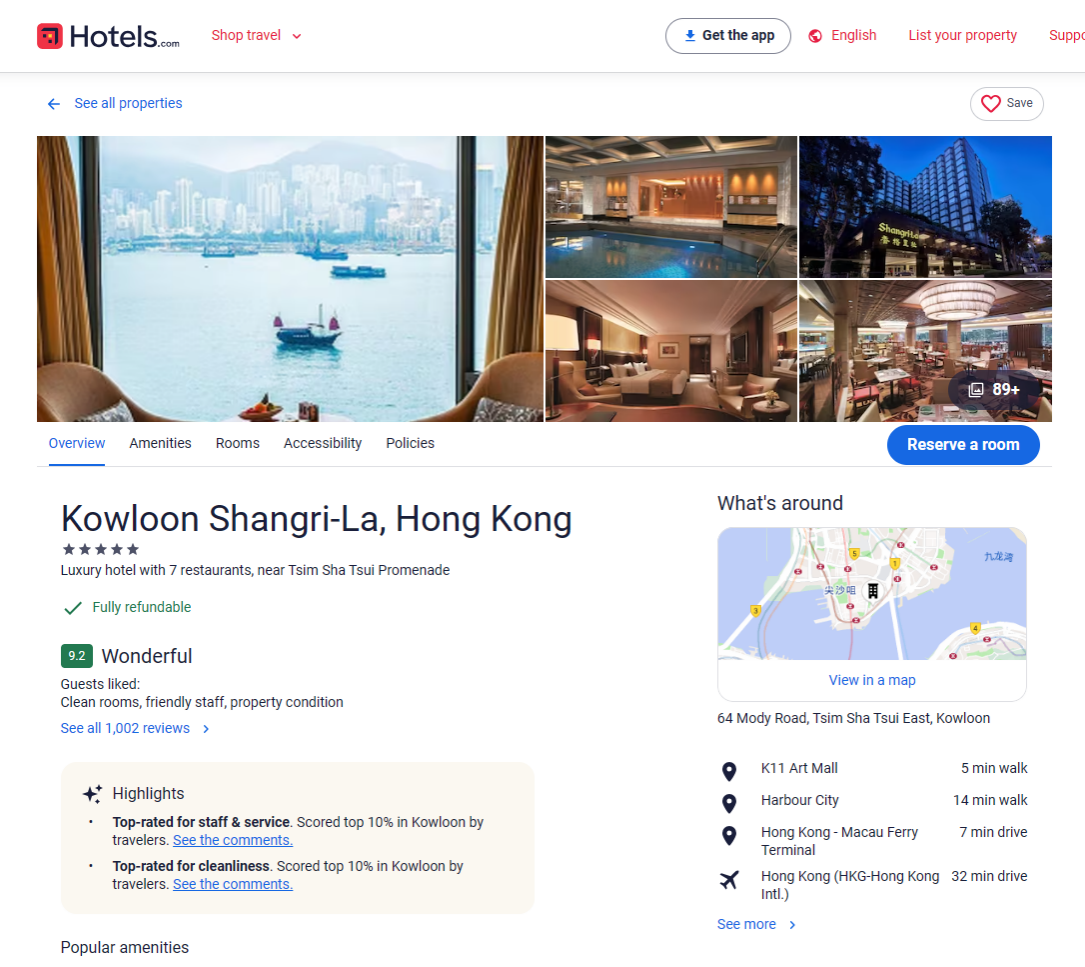Open the 89+ photo gallery icon
Screen dimensions: 1085x967
(976, 390)
